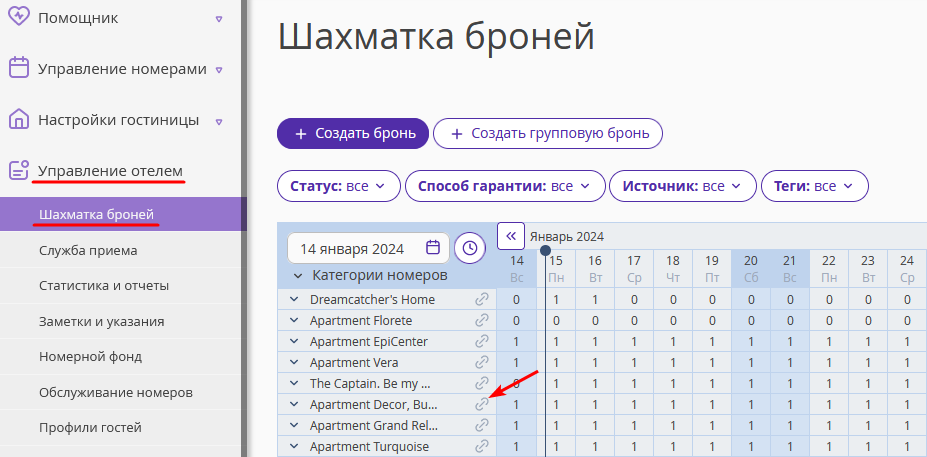Open Профили гостей section

pos(123,427)
